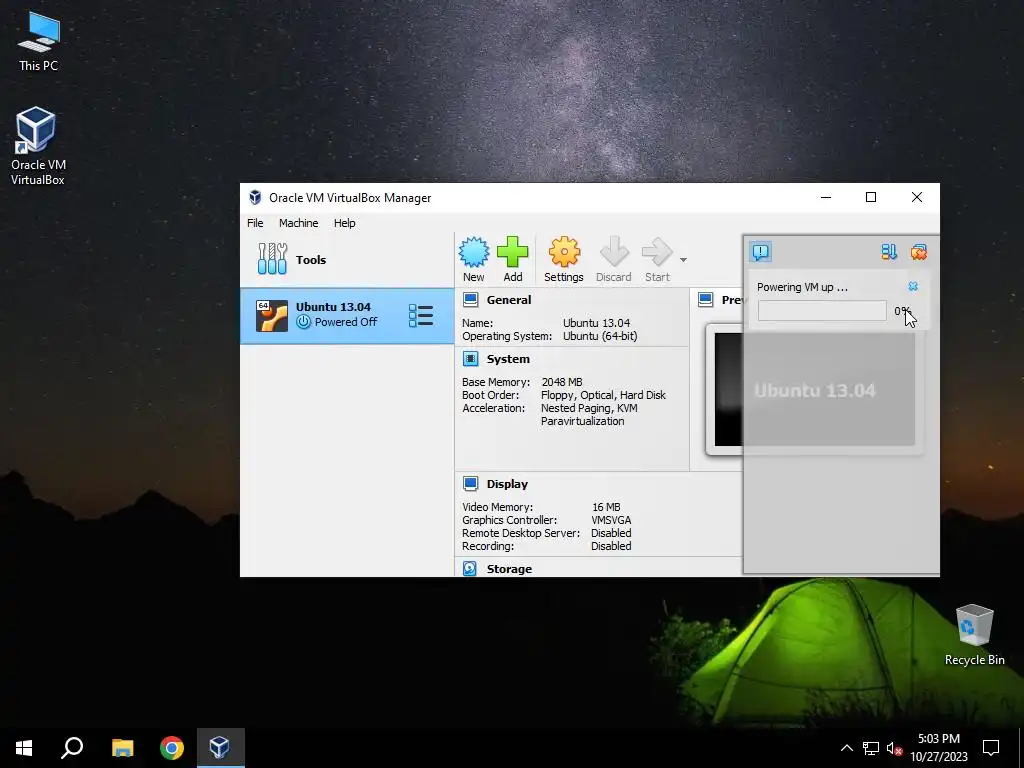The width and height of the screenshot is (1024, 768).
Task: Click the VirtualBox logo in the title bar
Action: [x=255, y=197]
